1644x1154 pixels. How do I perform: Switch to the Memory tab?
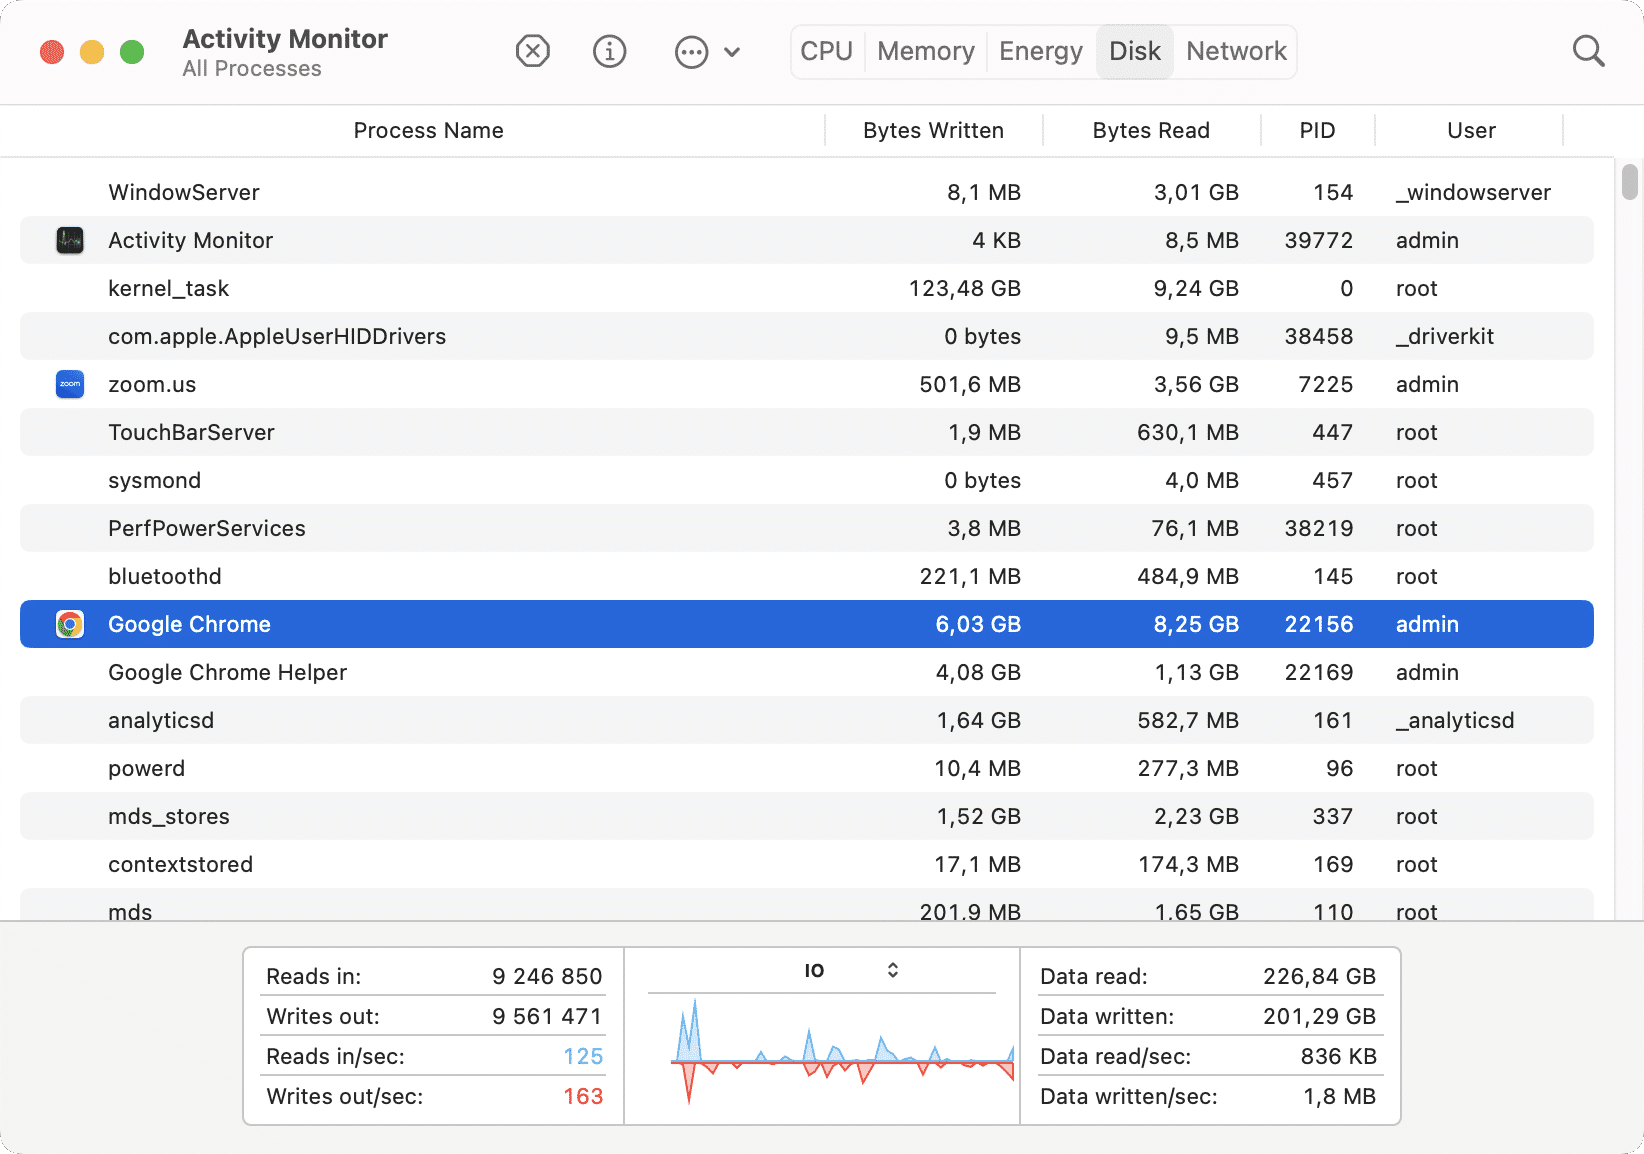[924, 51]
